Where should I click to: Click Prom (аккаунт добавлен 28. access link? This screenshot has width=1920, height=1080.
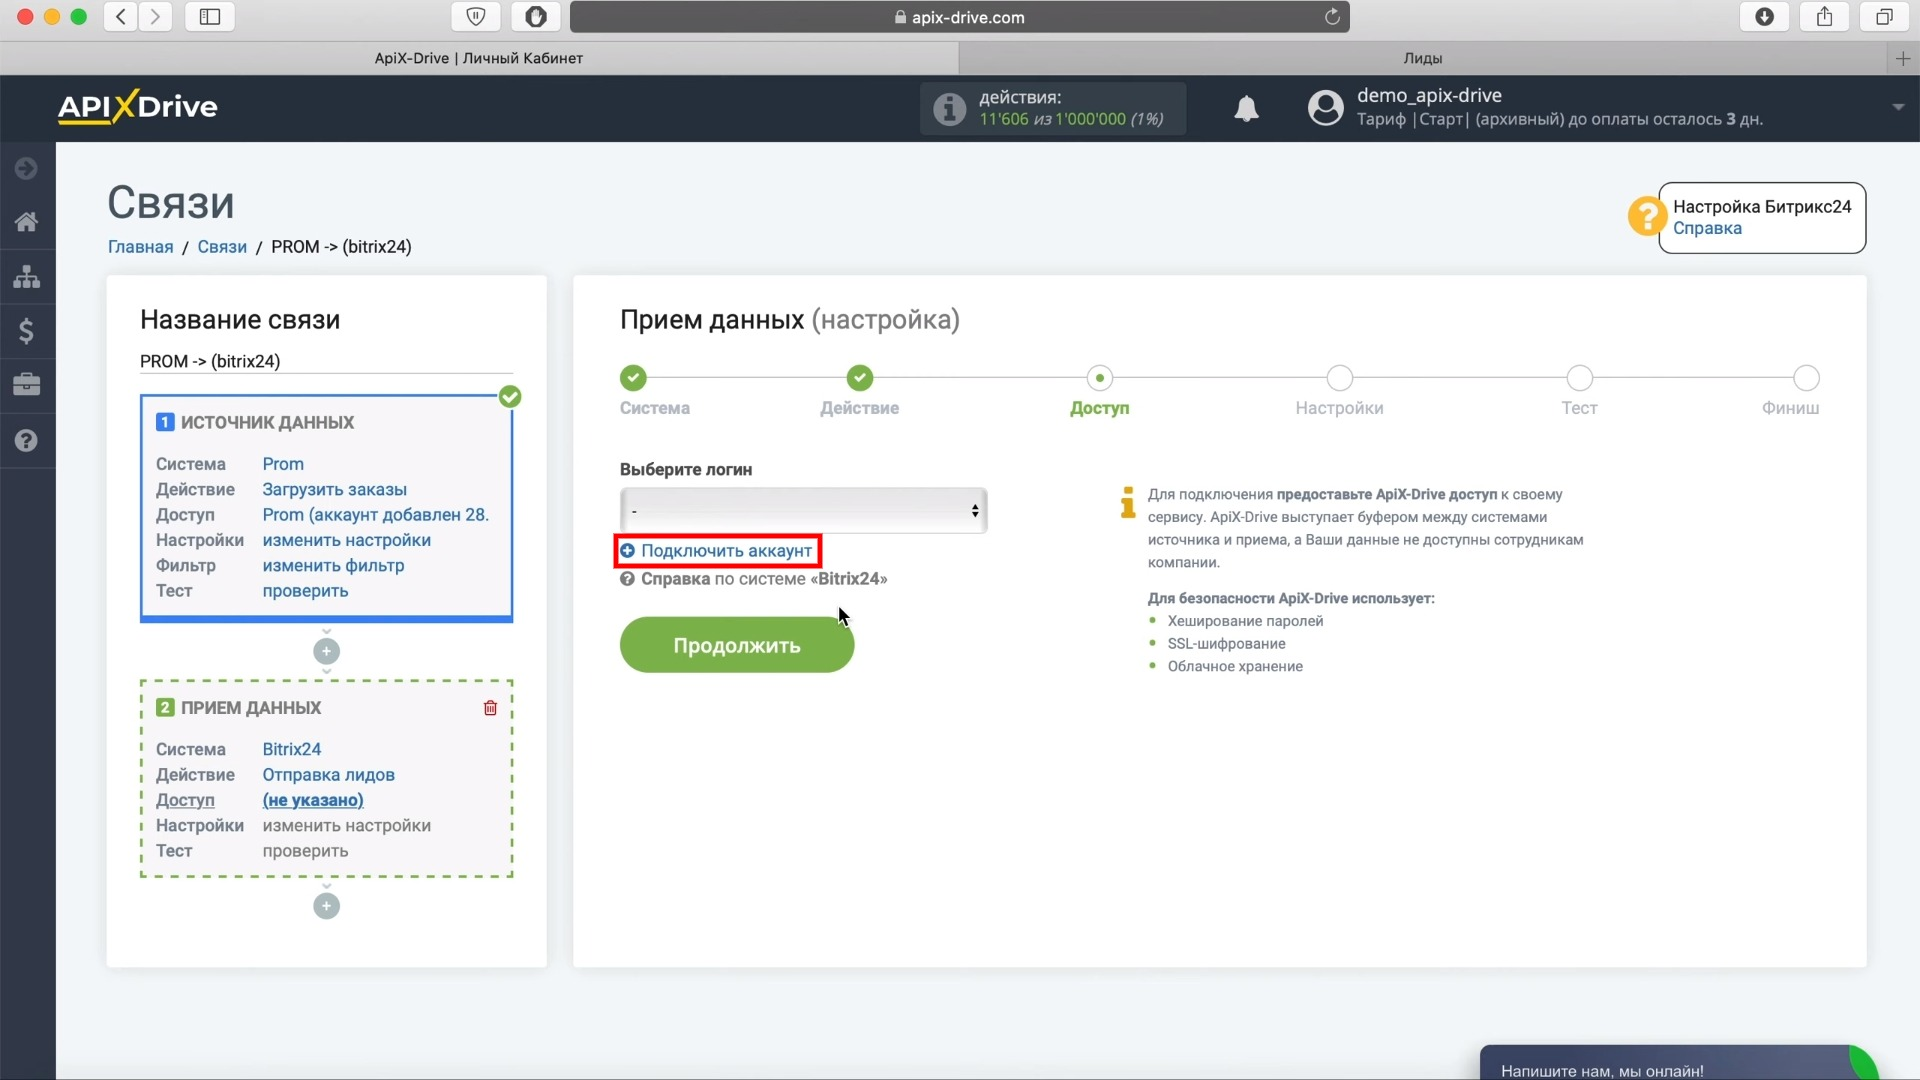pos(375,515)
